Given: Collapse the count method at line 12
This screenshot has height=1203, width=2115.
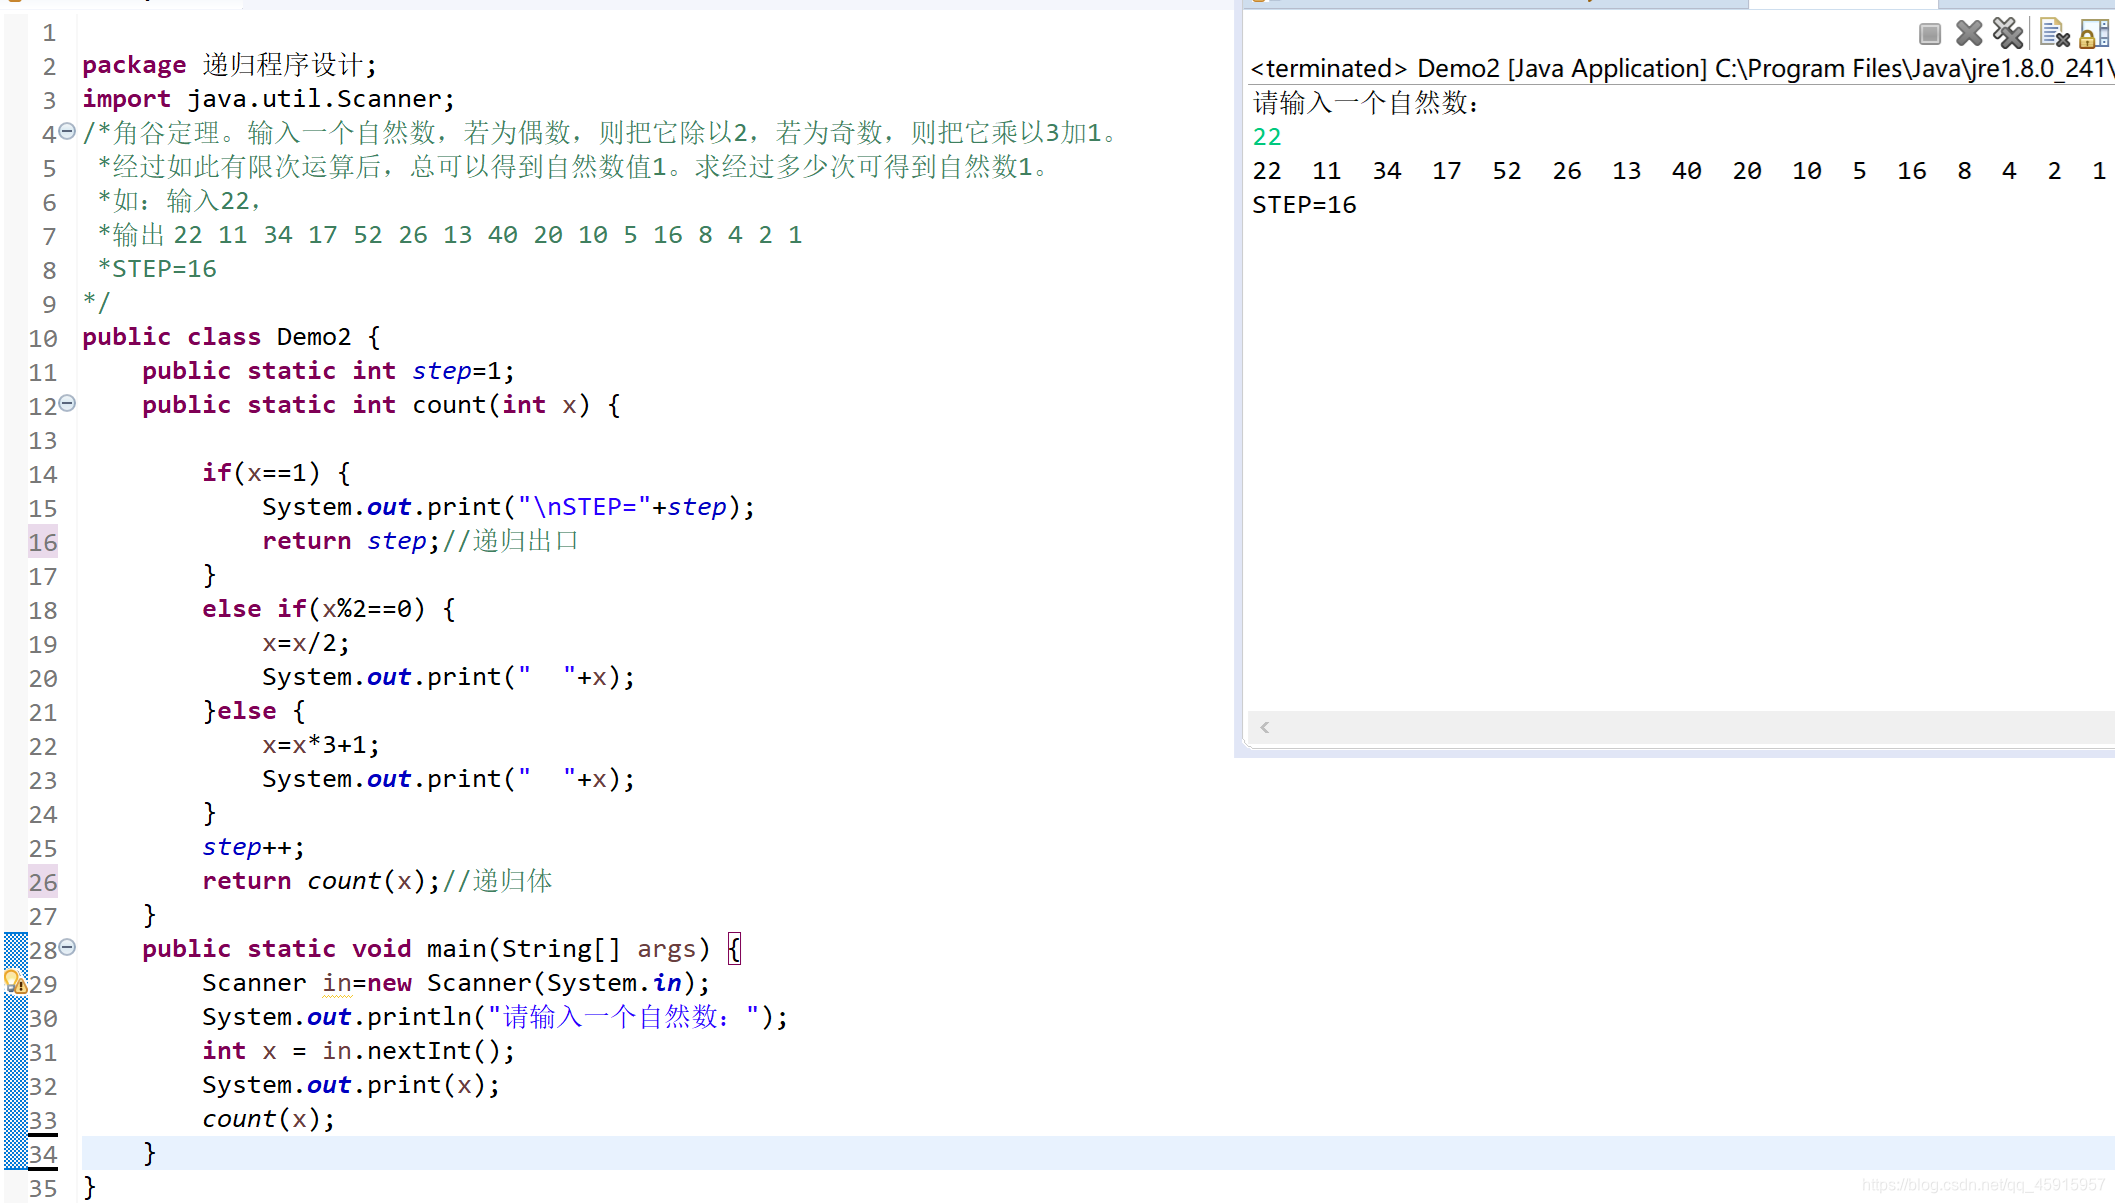Looking at the screenshot, I should coord(67,403).
